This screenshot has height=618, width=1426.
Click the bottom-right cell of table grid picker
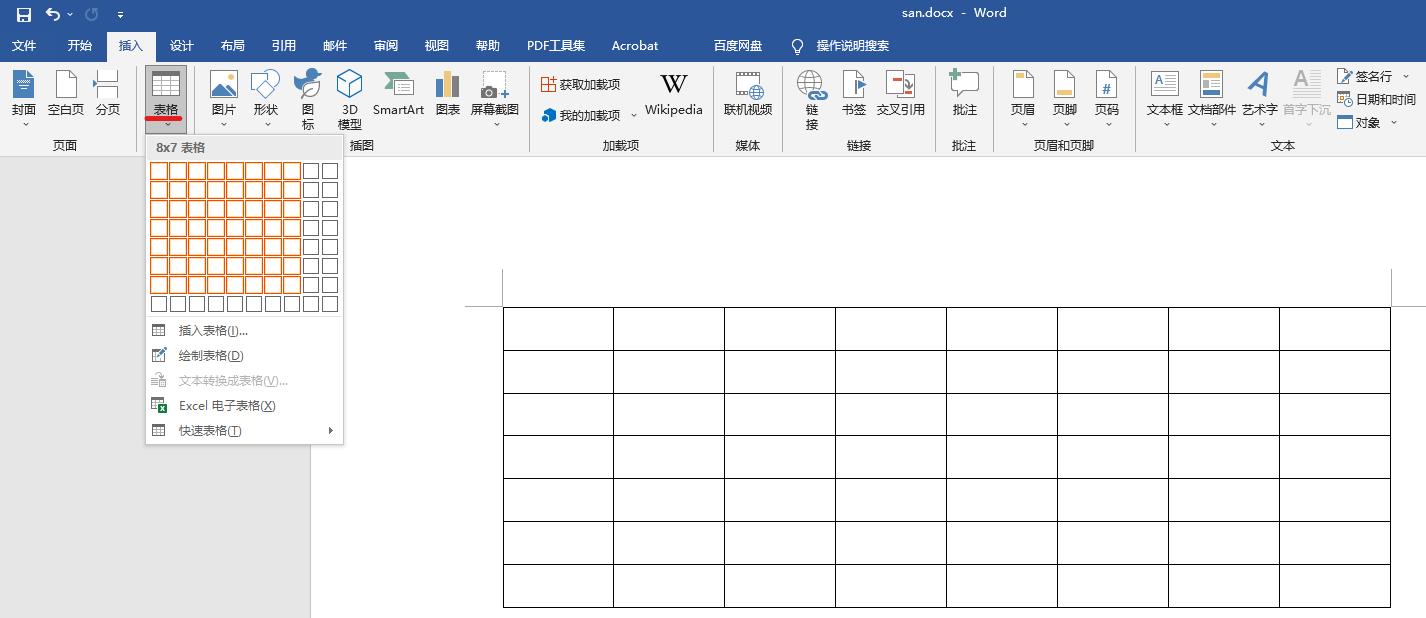tap(330, 304)
